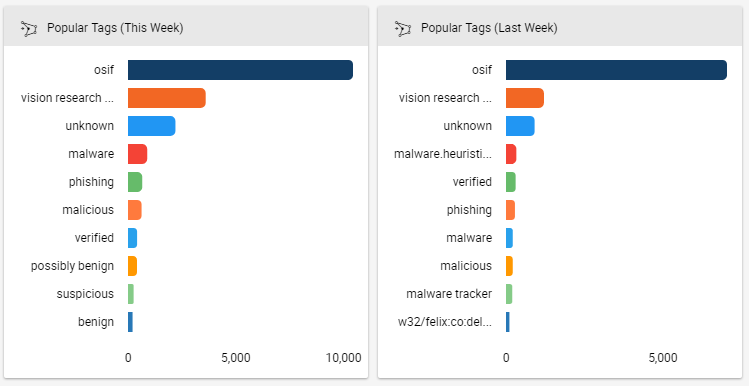Screen dimensions: 749x386
Task: Click the red malware bar in This Week
Action: point(138,154)
